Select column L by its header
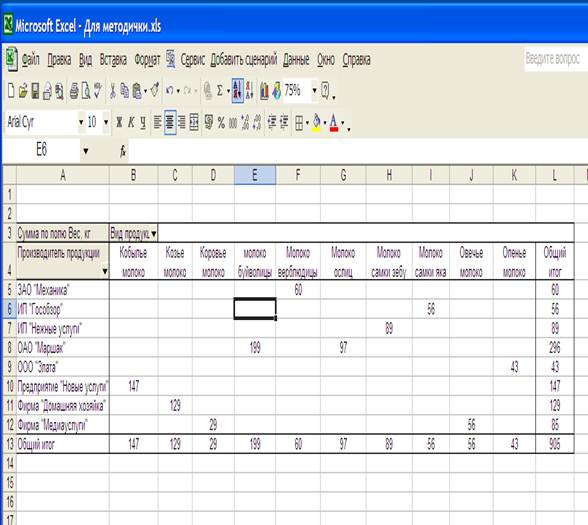This screenshot has width=588, height=525. (554, 175)
